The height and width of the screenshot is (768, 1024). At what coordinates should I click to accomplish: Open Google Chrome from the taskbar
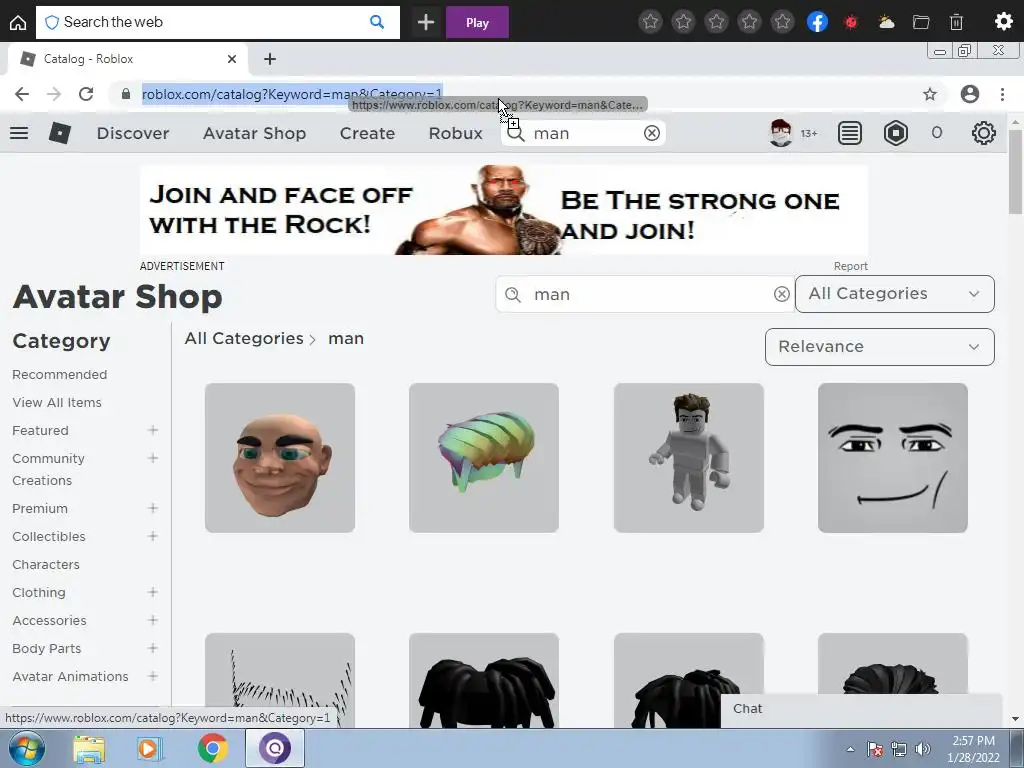[x=212, y=748]
